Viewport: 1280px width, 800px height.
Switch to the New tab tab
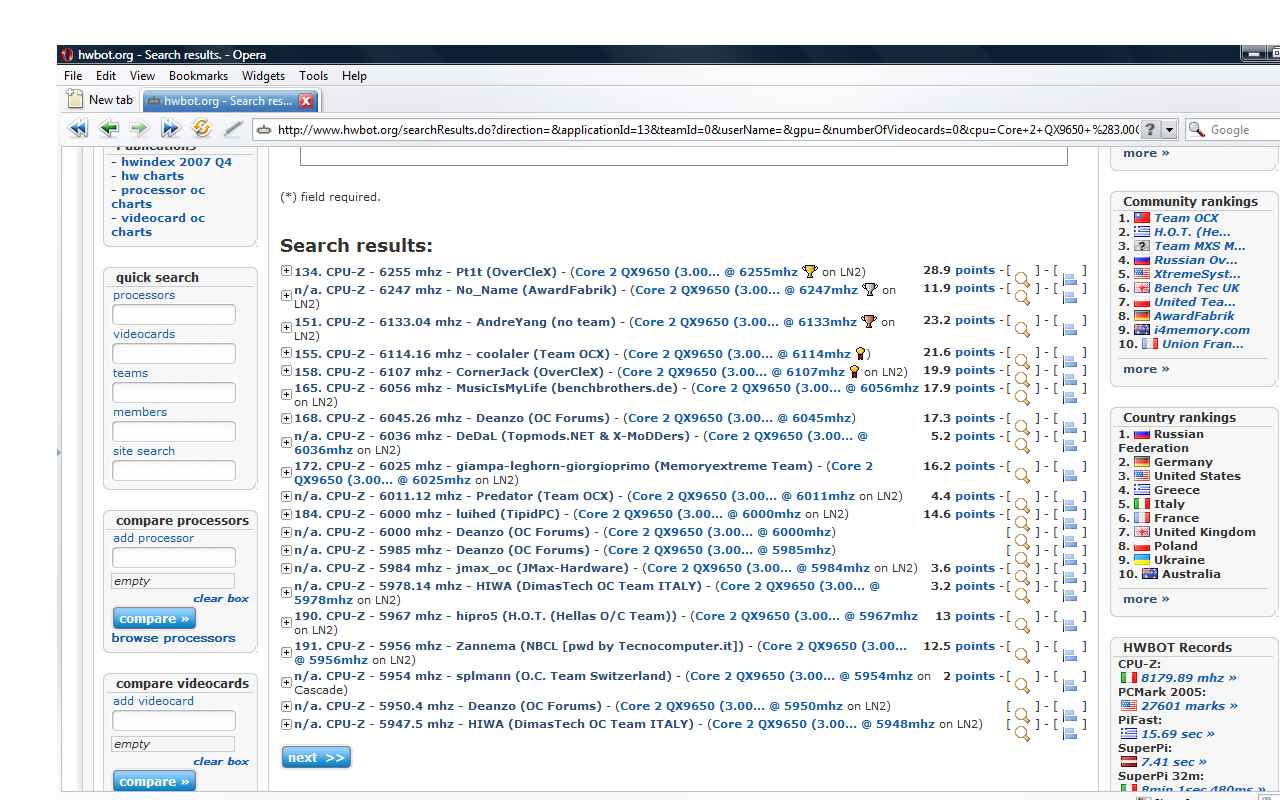click(x=100, y=100)
